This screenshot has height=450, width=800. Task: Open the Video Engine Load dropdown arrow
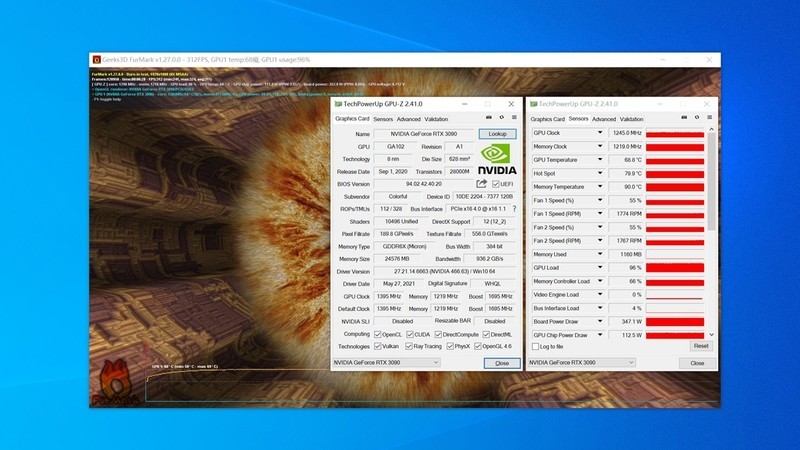point(600,294)
